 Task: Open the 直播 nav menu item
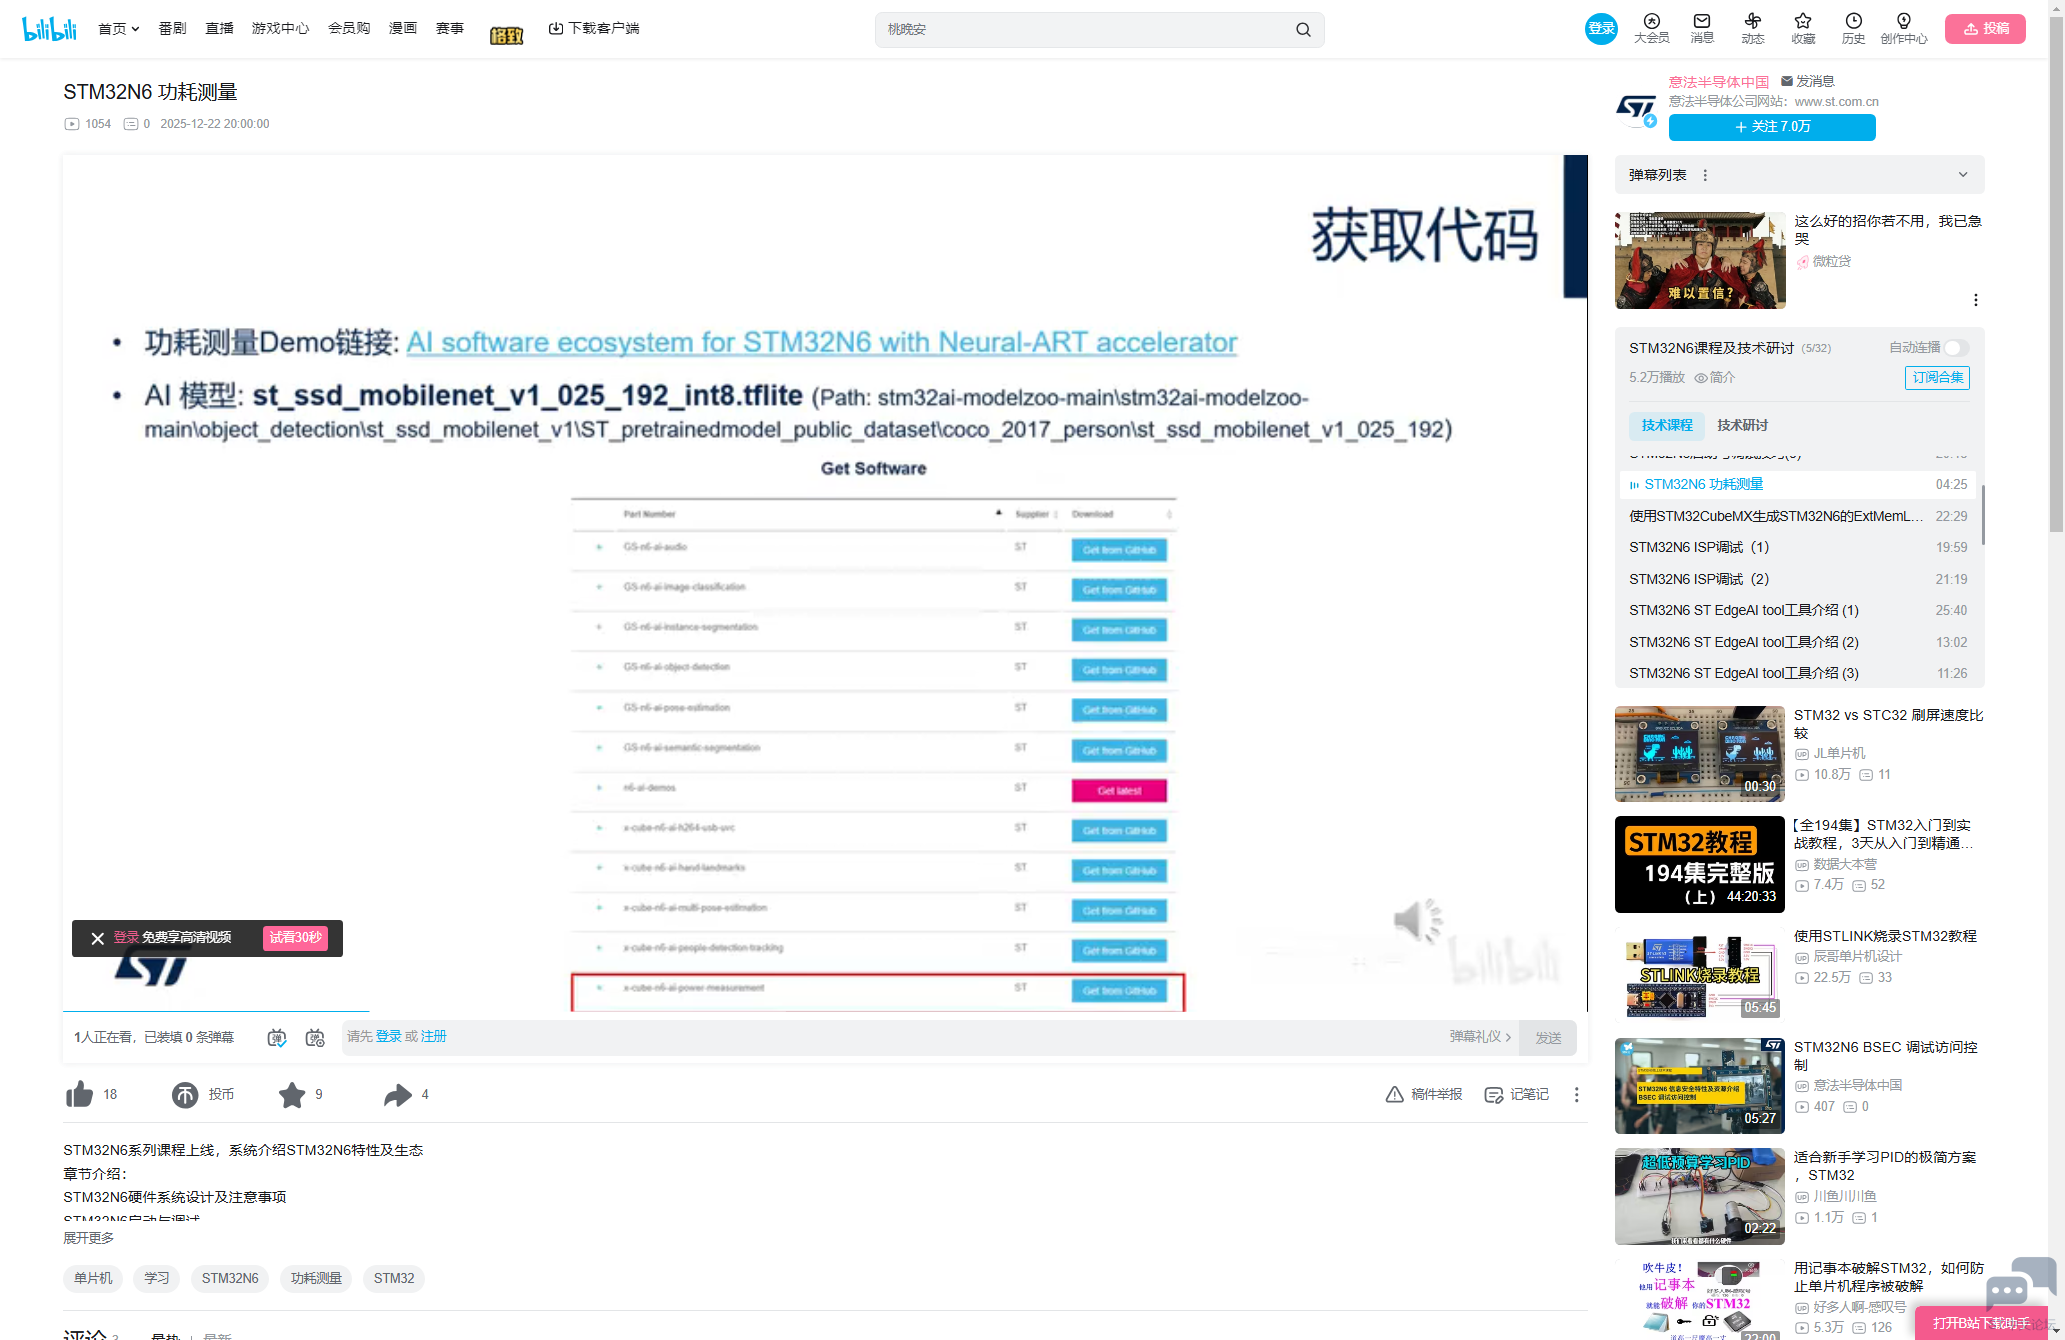tap(219, 29)
